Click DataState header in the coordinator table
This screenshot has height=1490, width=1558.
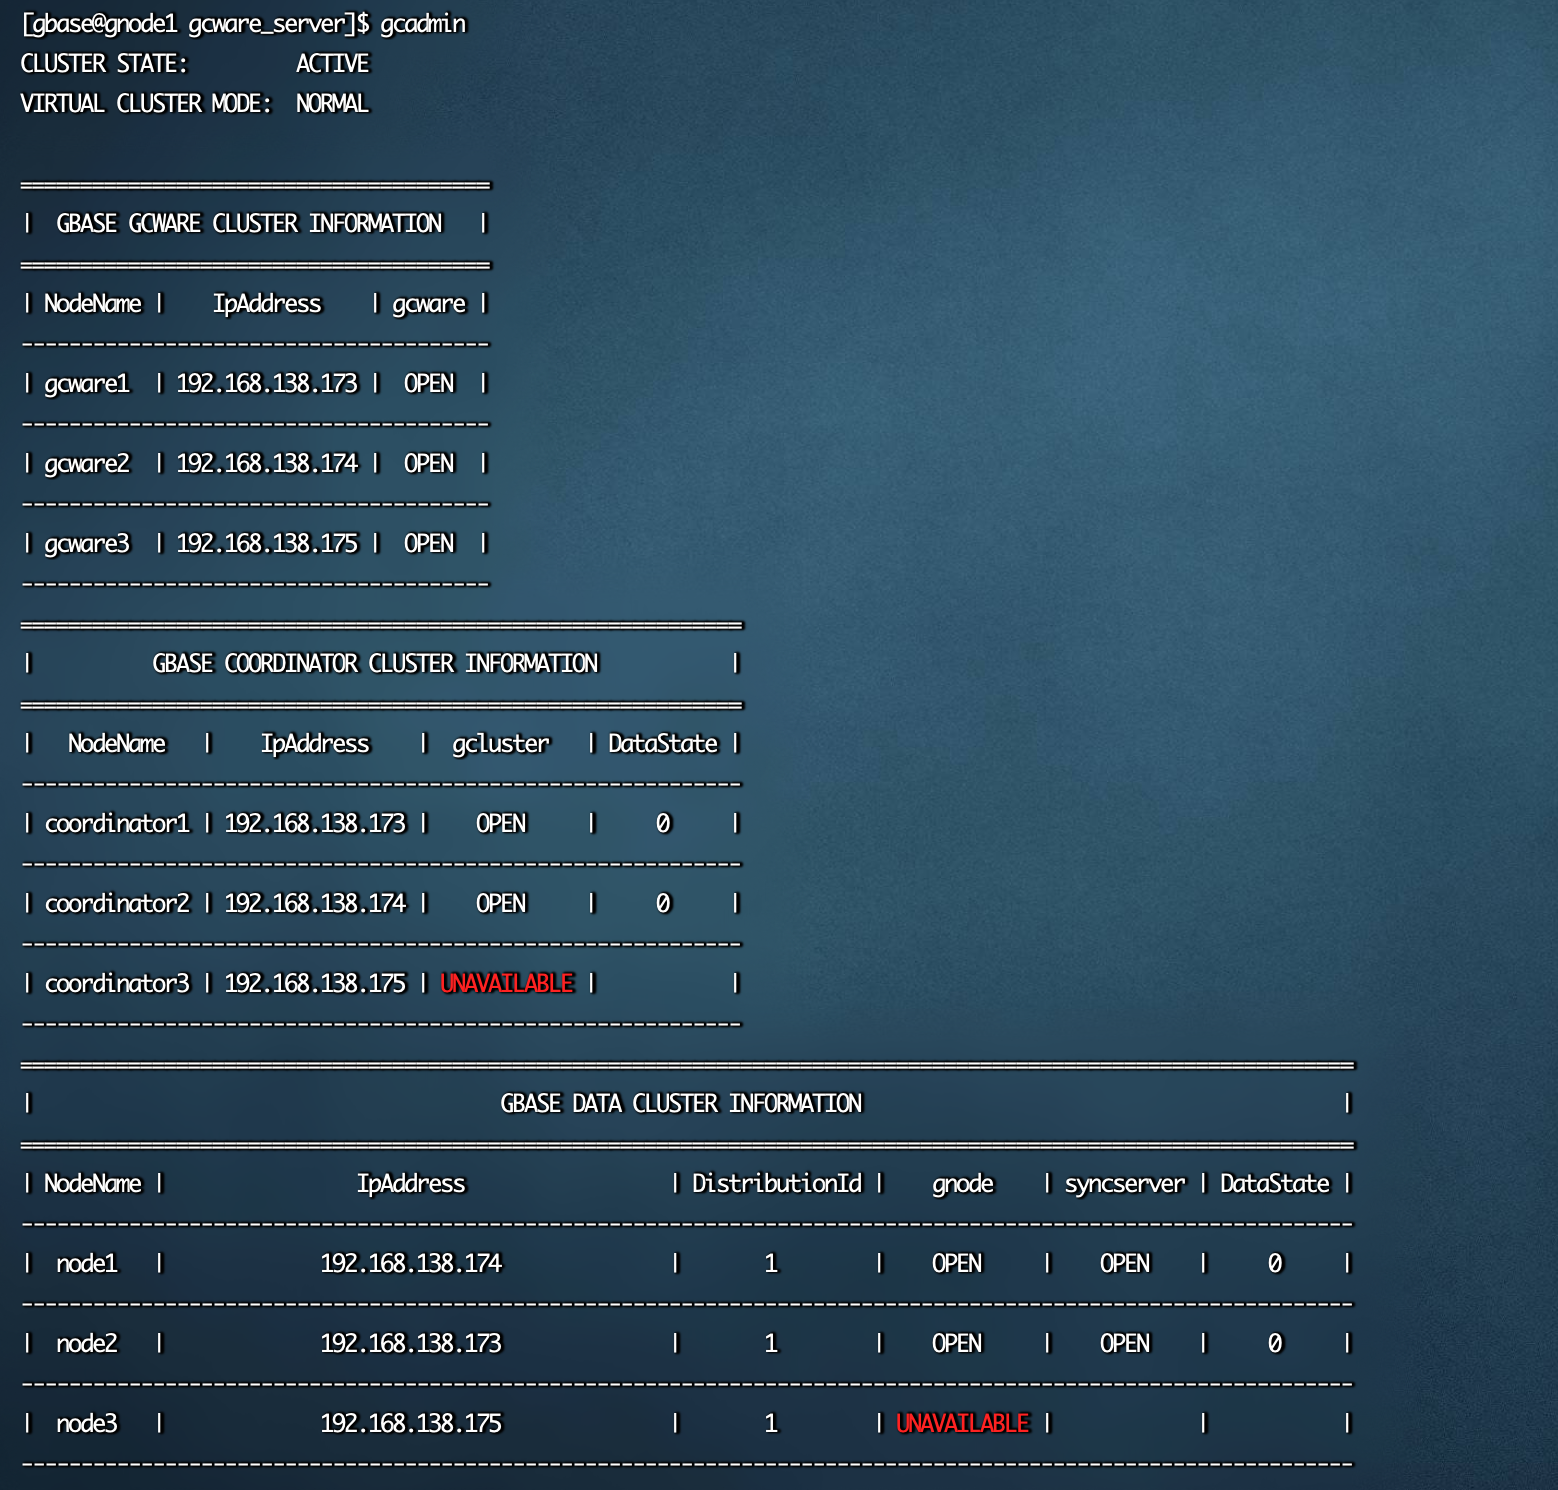coord(663,744)
